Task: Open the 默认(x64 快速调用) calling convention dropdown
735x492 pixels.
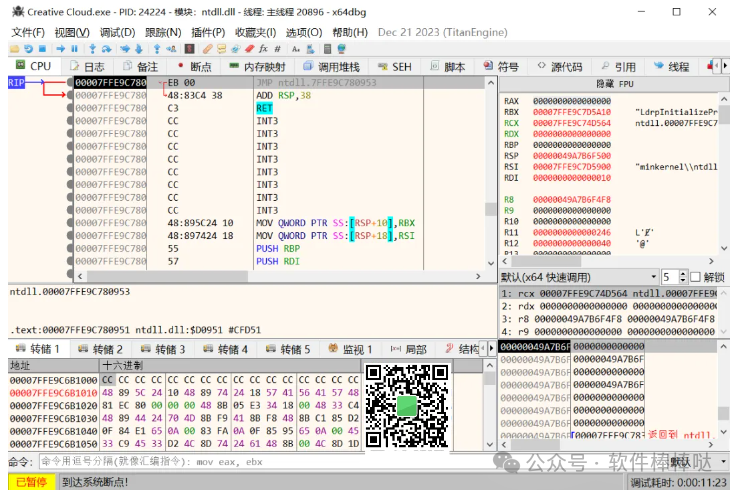Action: tap(578, 277)
